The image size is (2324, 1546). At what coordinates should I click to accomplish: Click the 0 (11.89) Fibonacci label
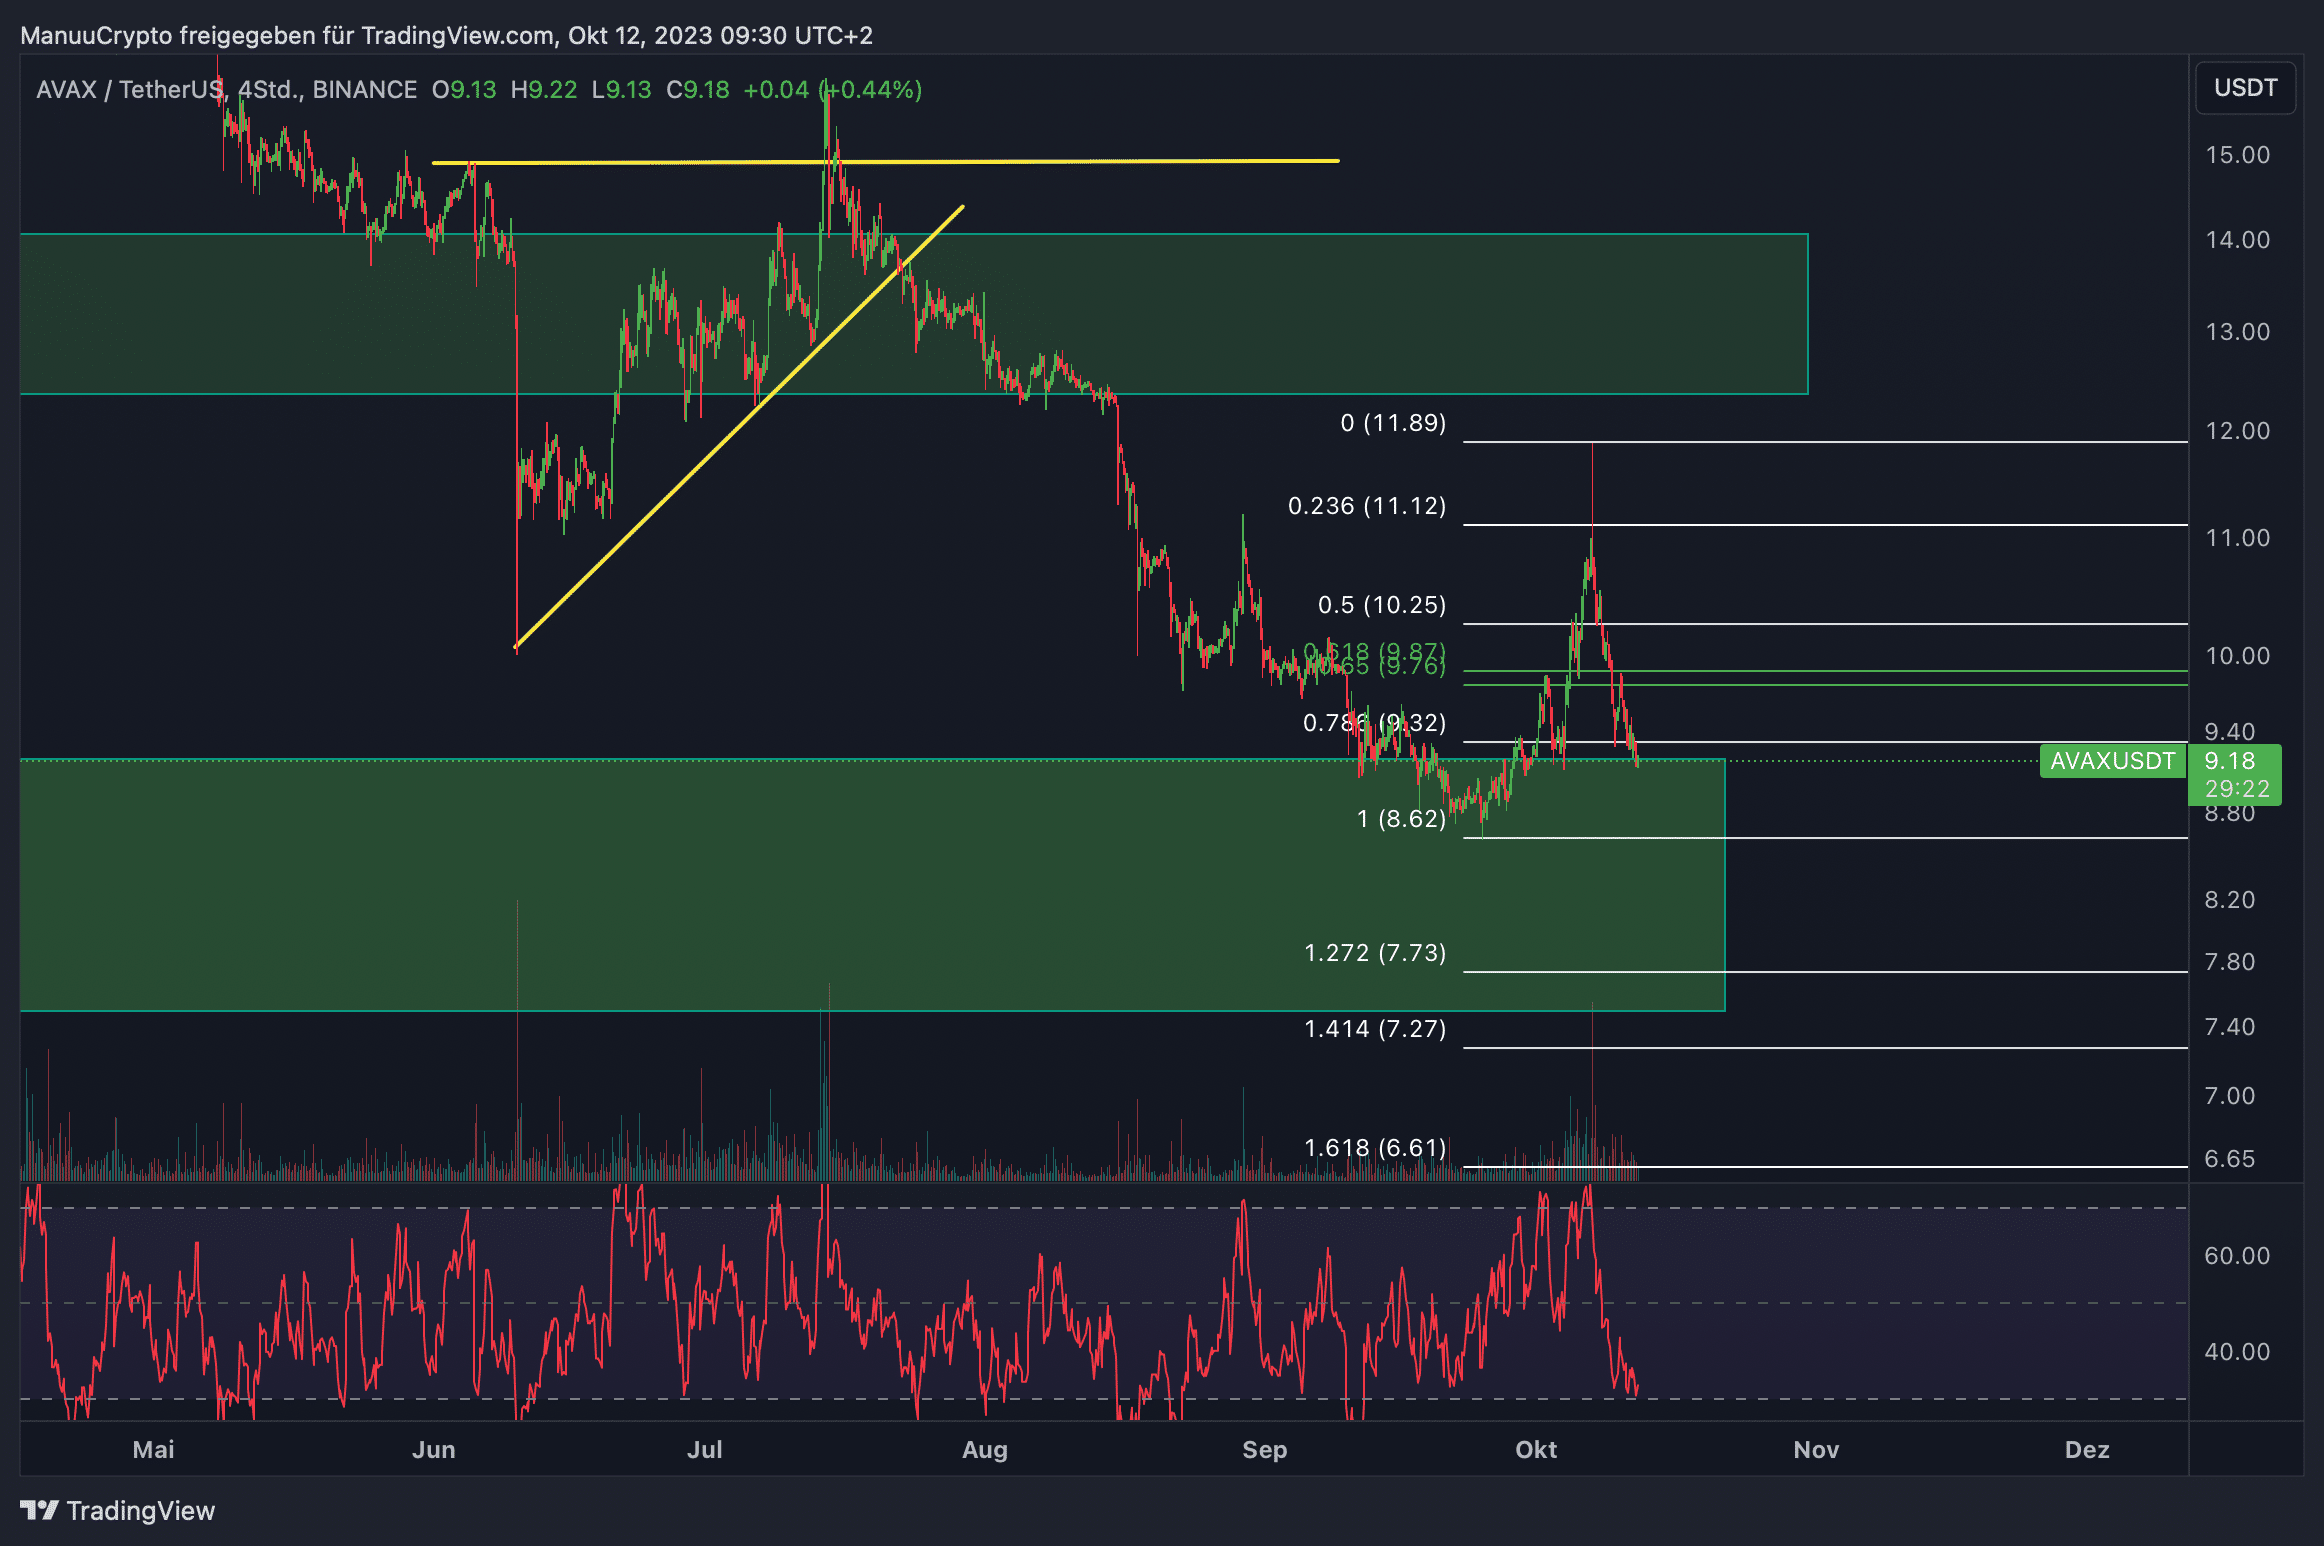(x=1393, y=423)
